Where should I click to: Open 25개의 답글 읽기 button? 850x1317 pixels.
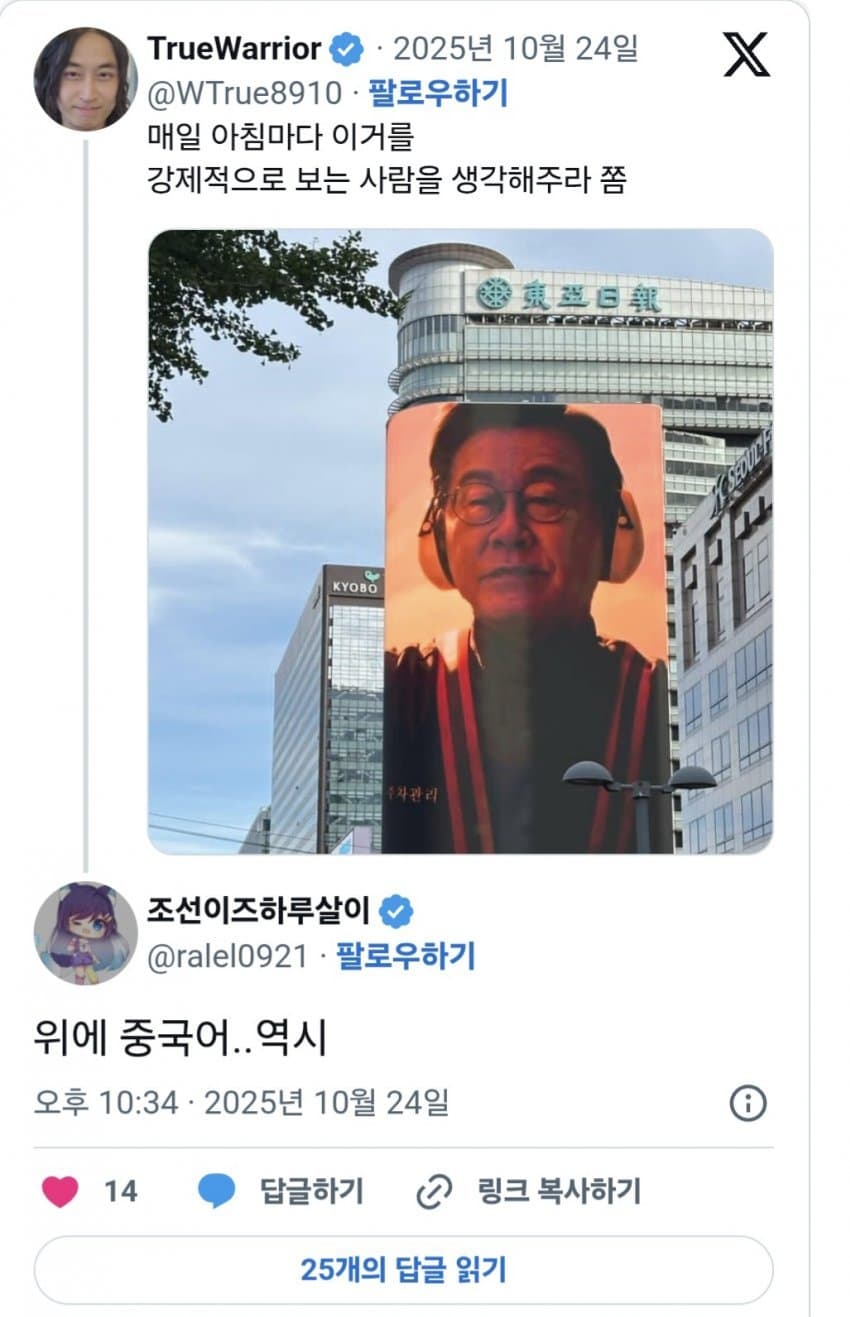click(x=404, y=1270)
